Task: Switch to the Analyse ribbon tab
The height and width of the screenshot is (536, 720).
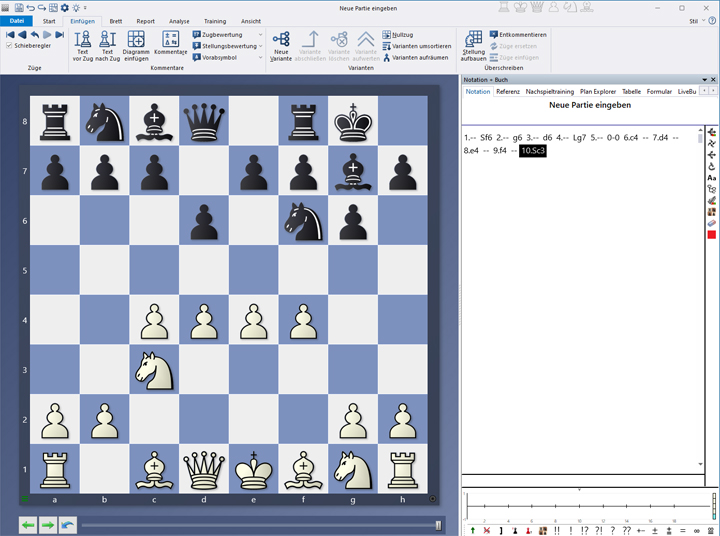Action: pos(179,20)
